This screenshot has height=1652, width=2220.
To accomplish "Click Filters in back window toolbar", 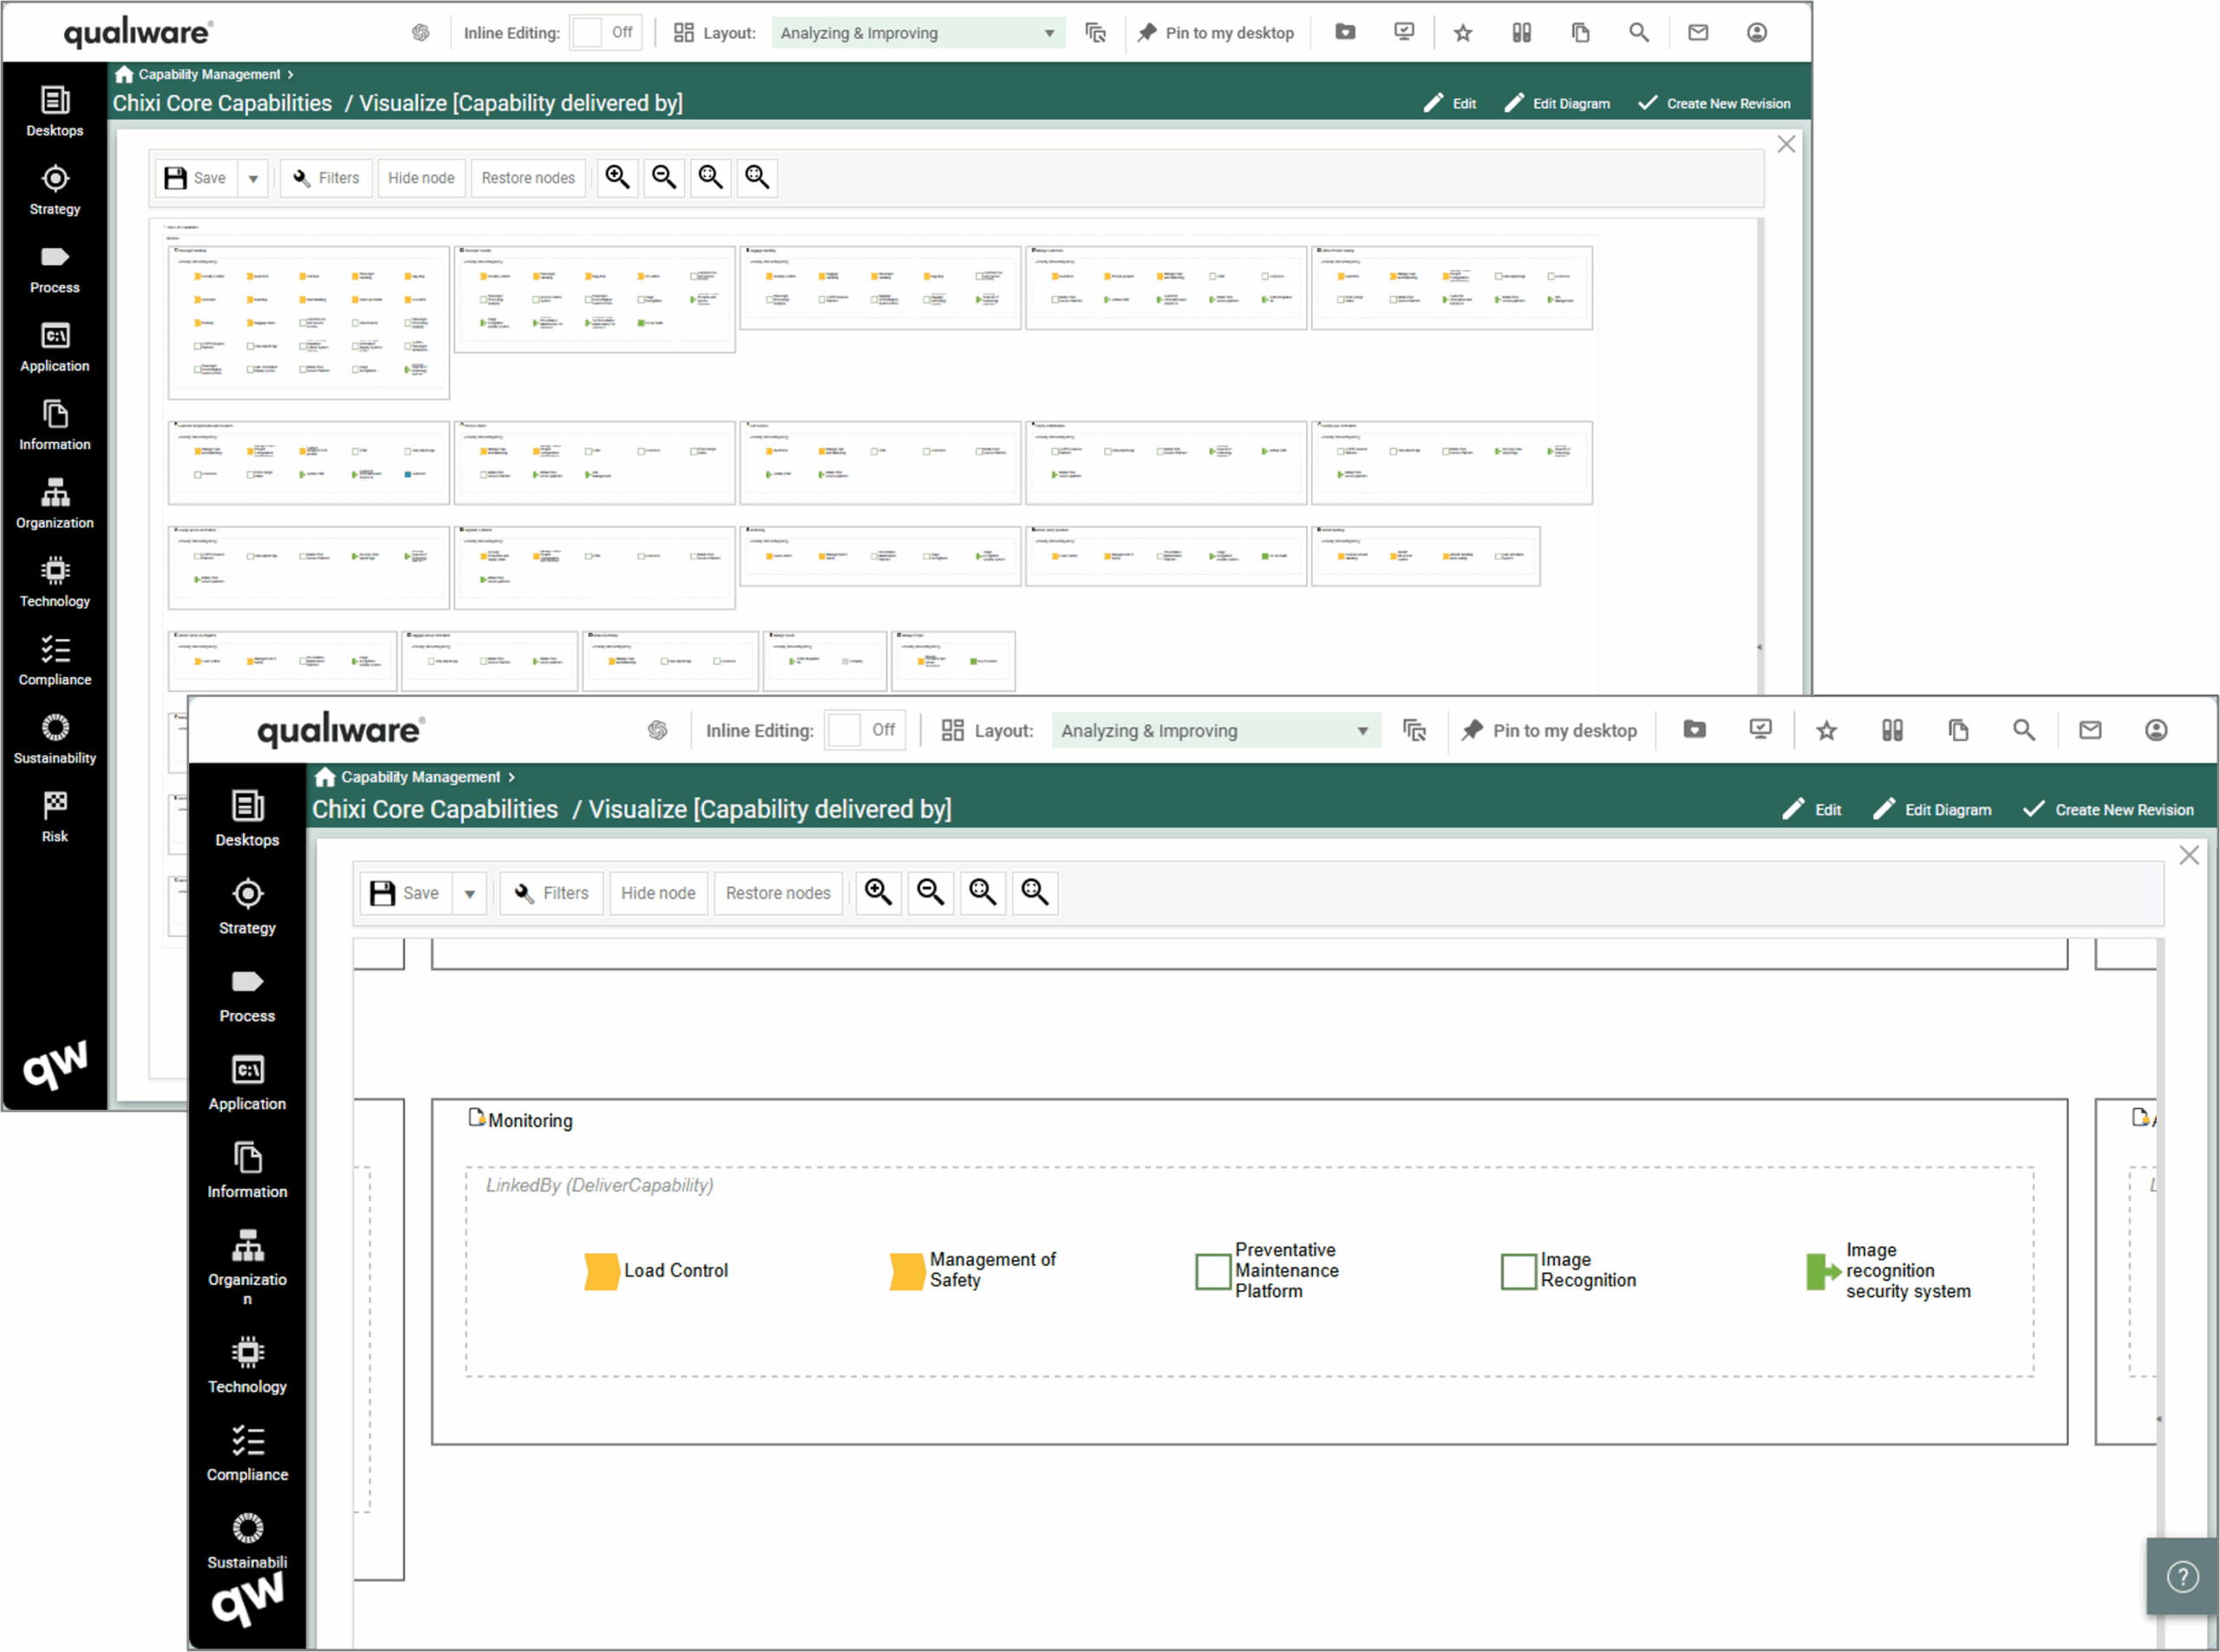I will tap(326, 178).
